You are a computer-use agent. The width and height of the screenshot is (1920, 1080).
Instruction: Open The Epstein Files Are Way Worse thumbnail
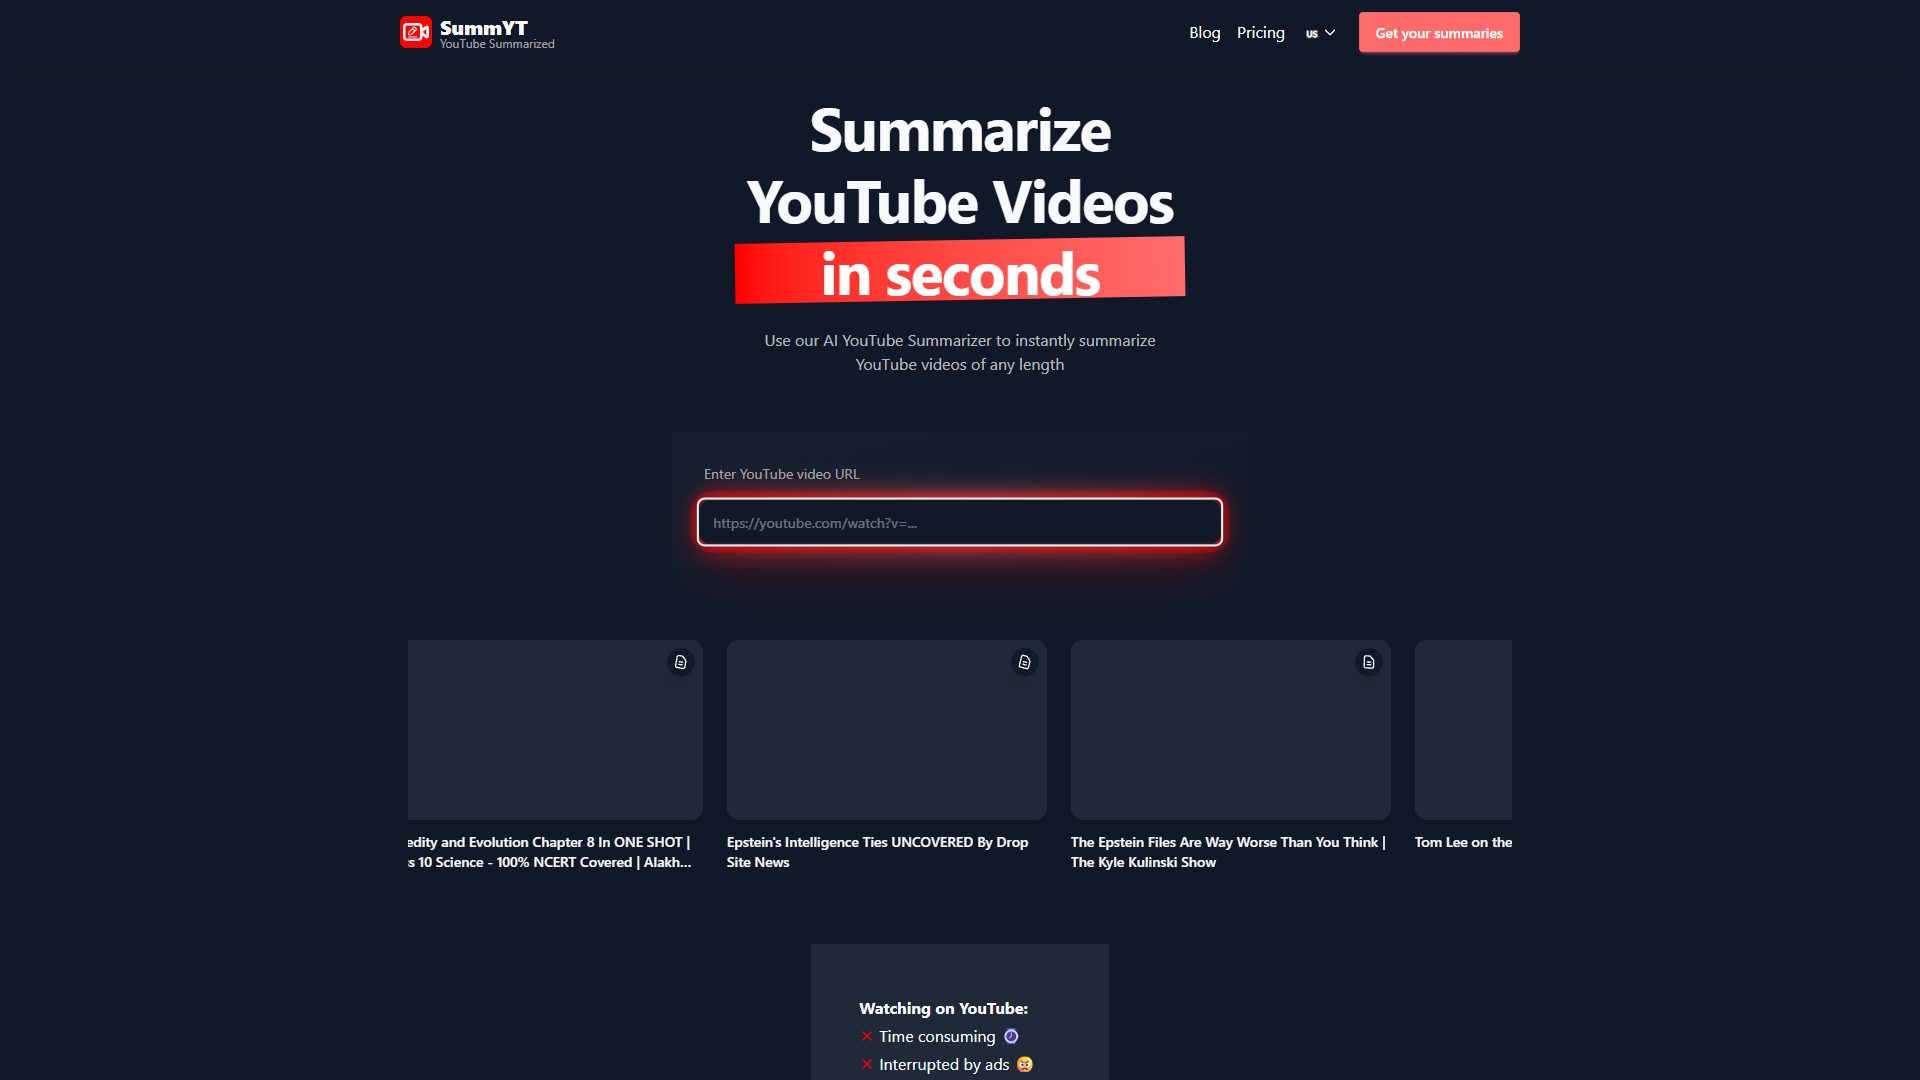coord(1231,730)
